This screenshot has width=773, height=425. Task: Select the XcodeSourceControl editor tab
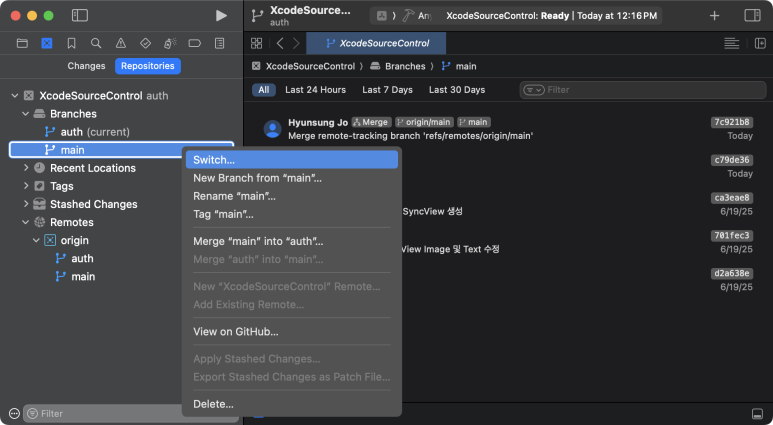376,43
